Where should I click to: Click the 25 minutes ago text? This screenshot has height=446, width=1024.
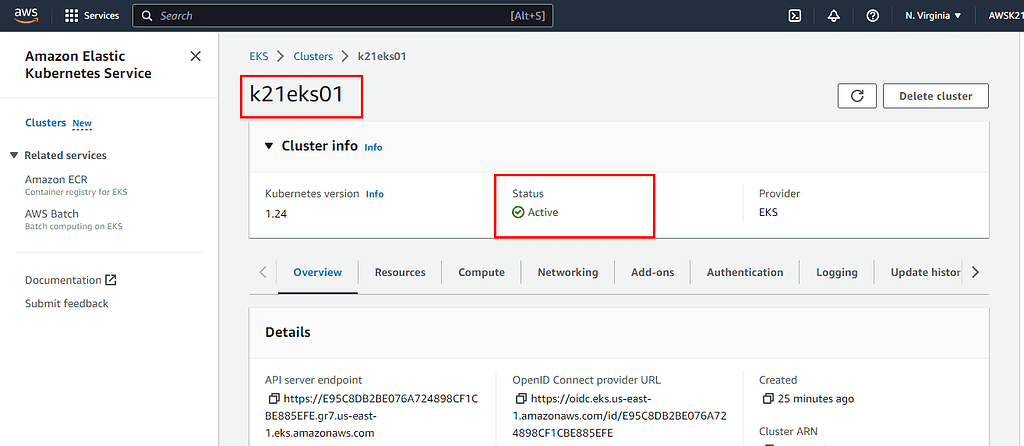click(815, 398)
